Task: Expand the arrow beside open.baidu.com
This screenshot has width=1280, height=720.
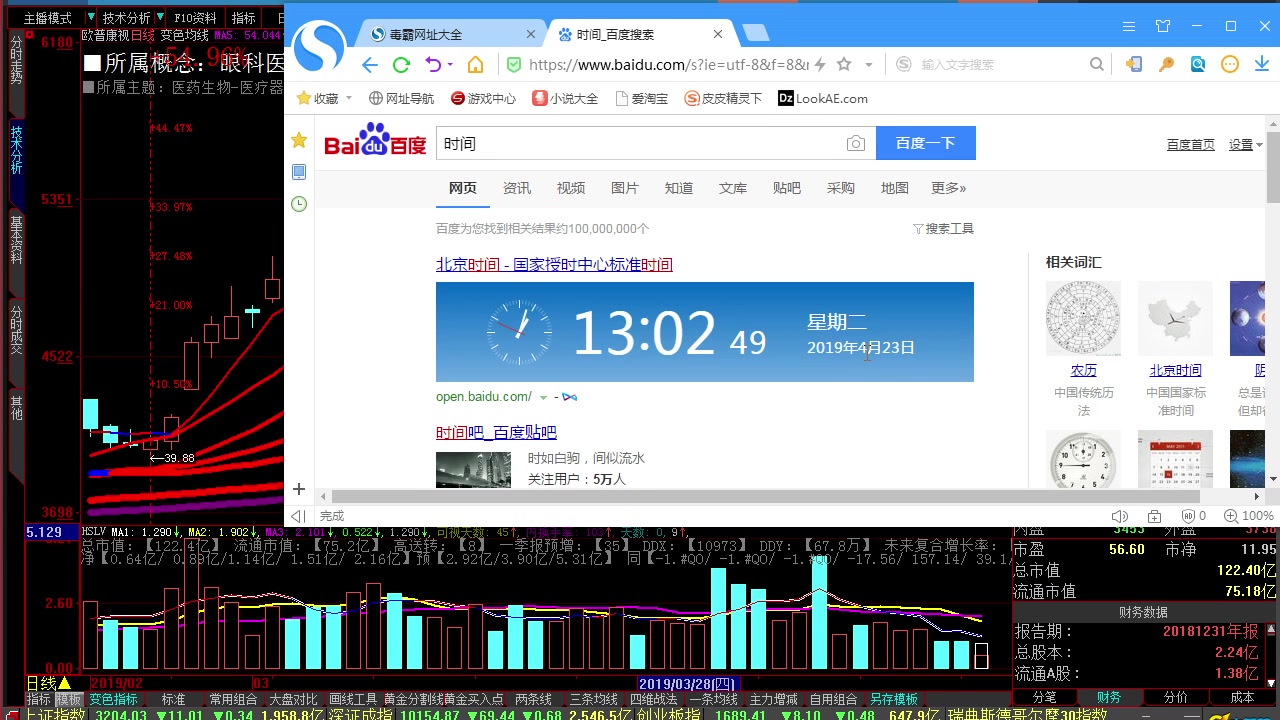Action: (544, 397)
